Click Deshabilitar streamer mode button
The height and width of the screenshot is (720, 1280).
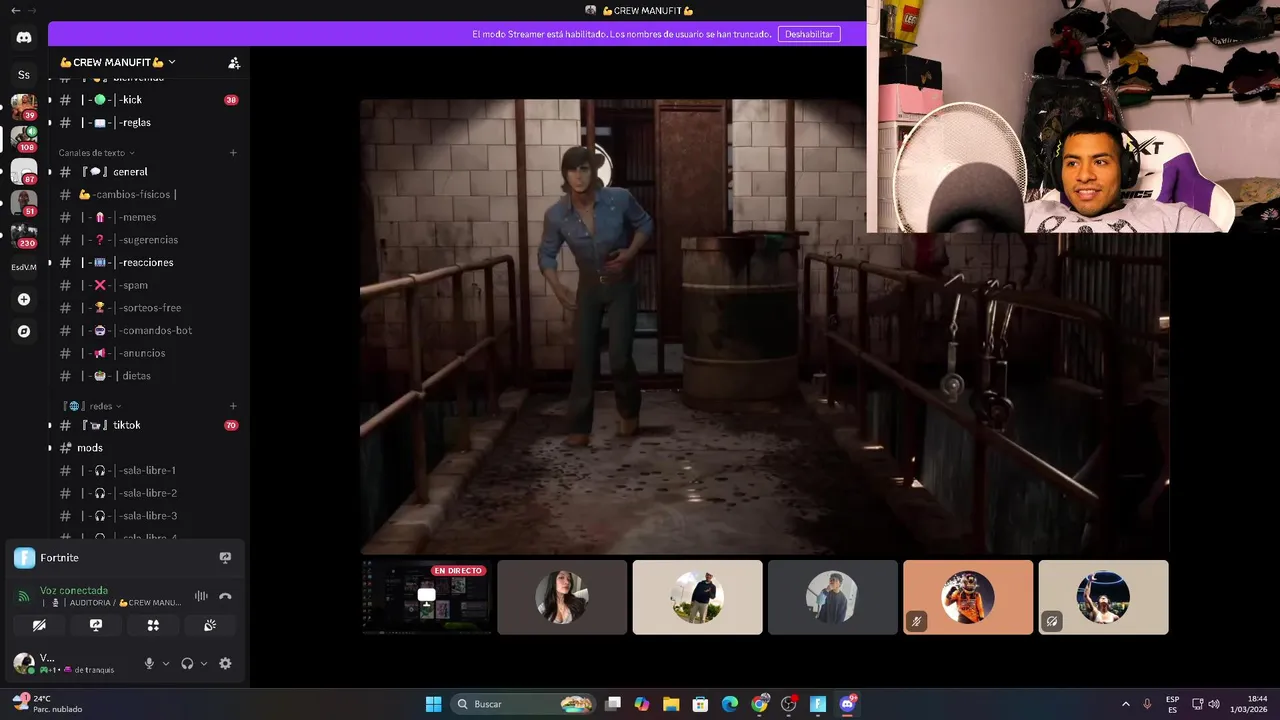click(x=809, y=34)
